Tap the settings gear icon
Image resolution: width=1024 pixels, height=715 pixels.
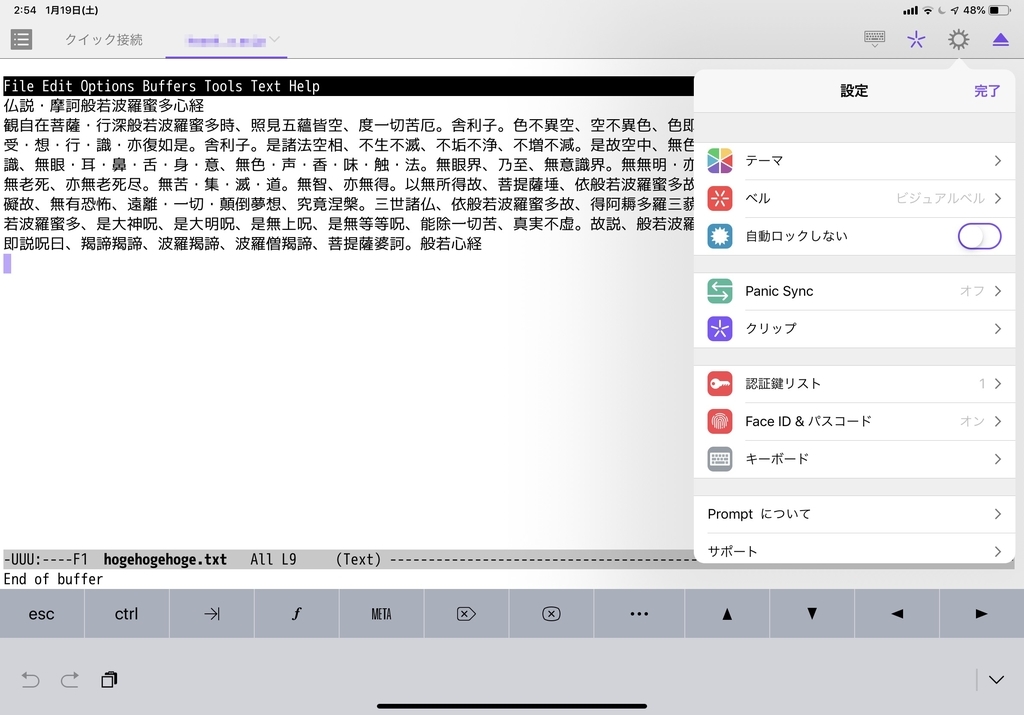(958, 40)
